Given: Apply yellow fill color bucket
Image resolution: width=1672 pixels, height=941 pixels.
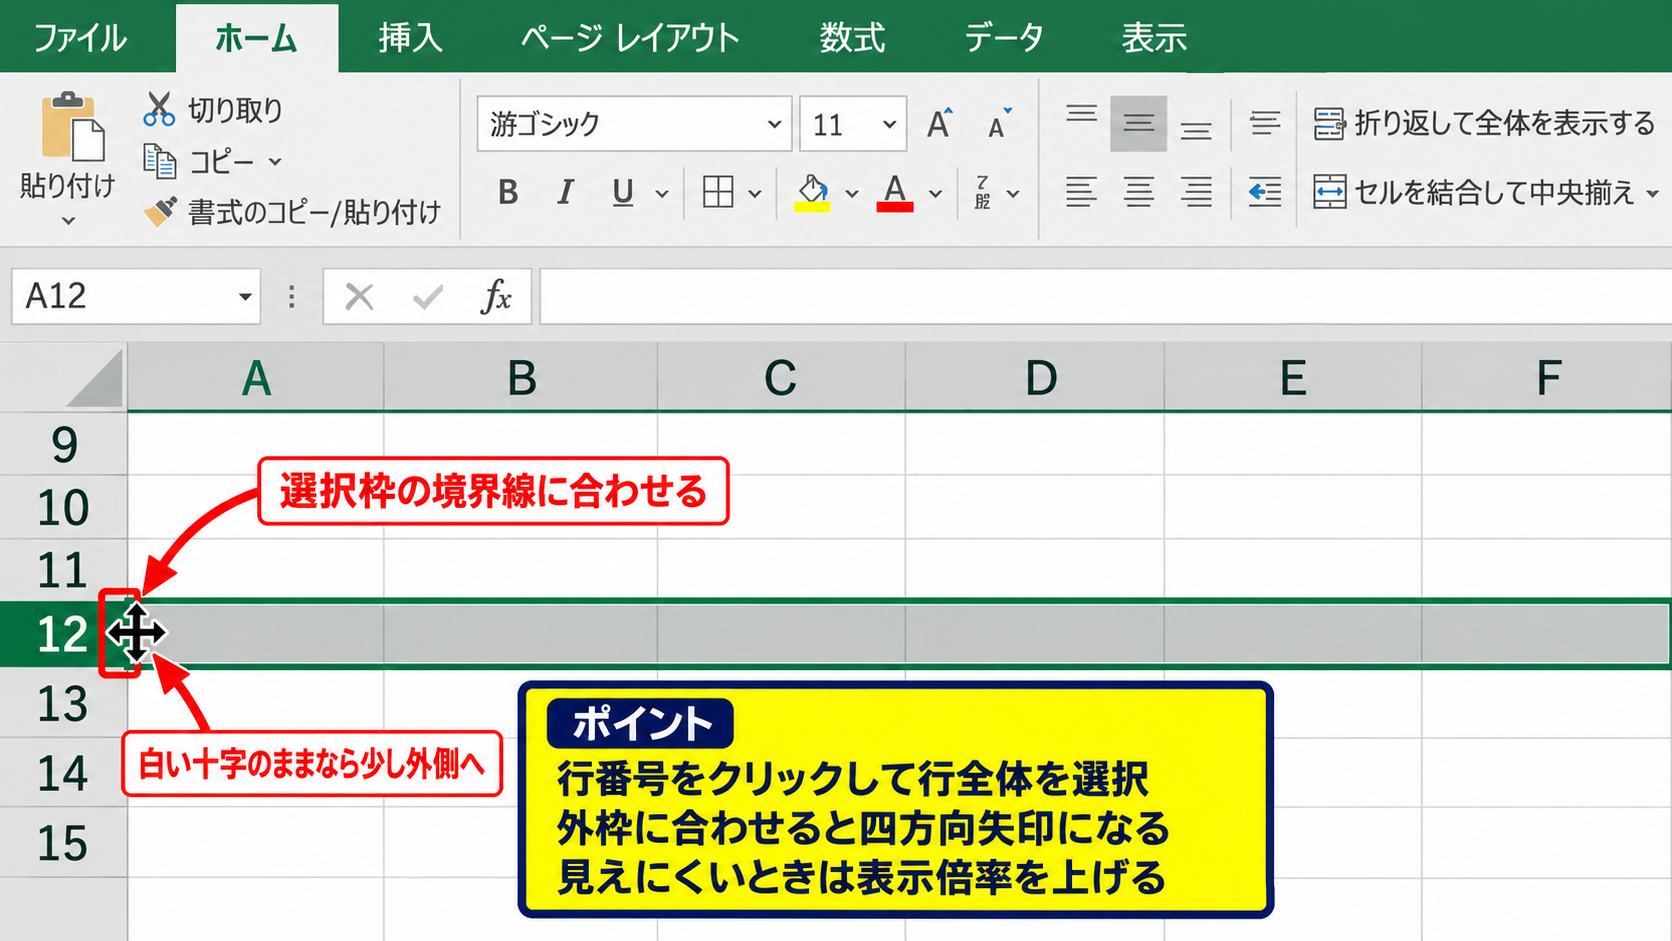Looking at the screenshot, I should pos(812,192).
